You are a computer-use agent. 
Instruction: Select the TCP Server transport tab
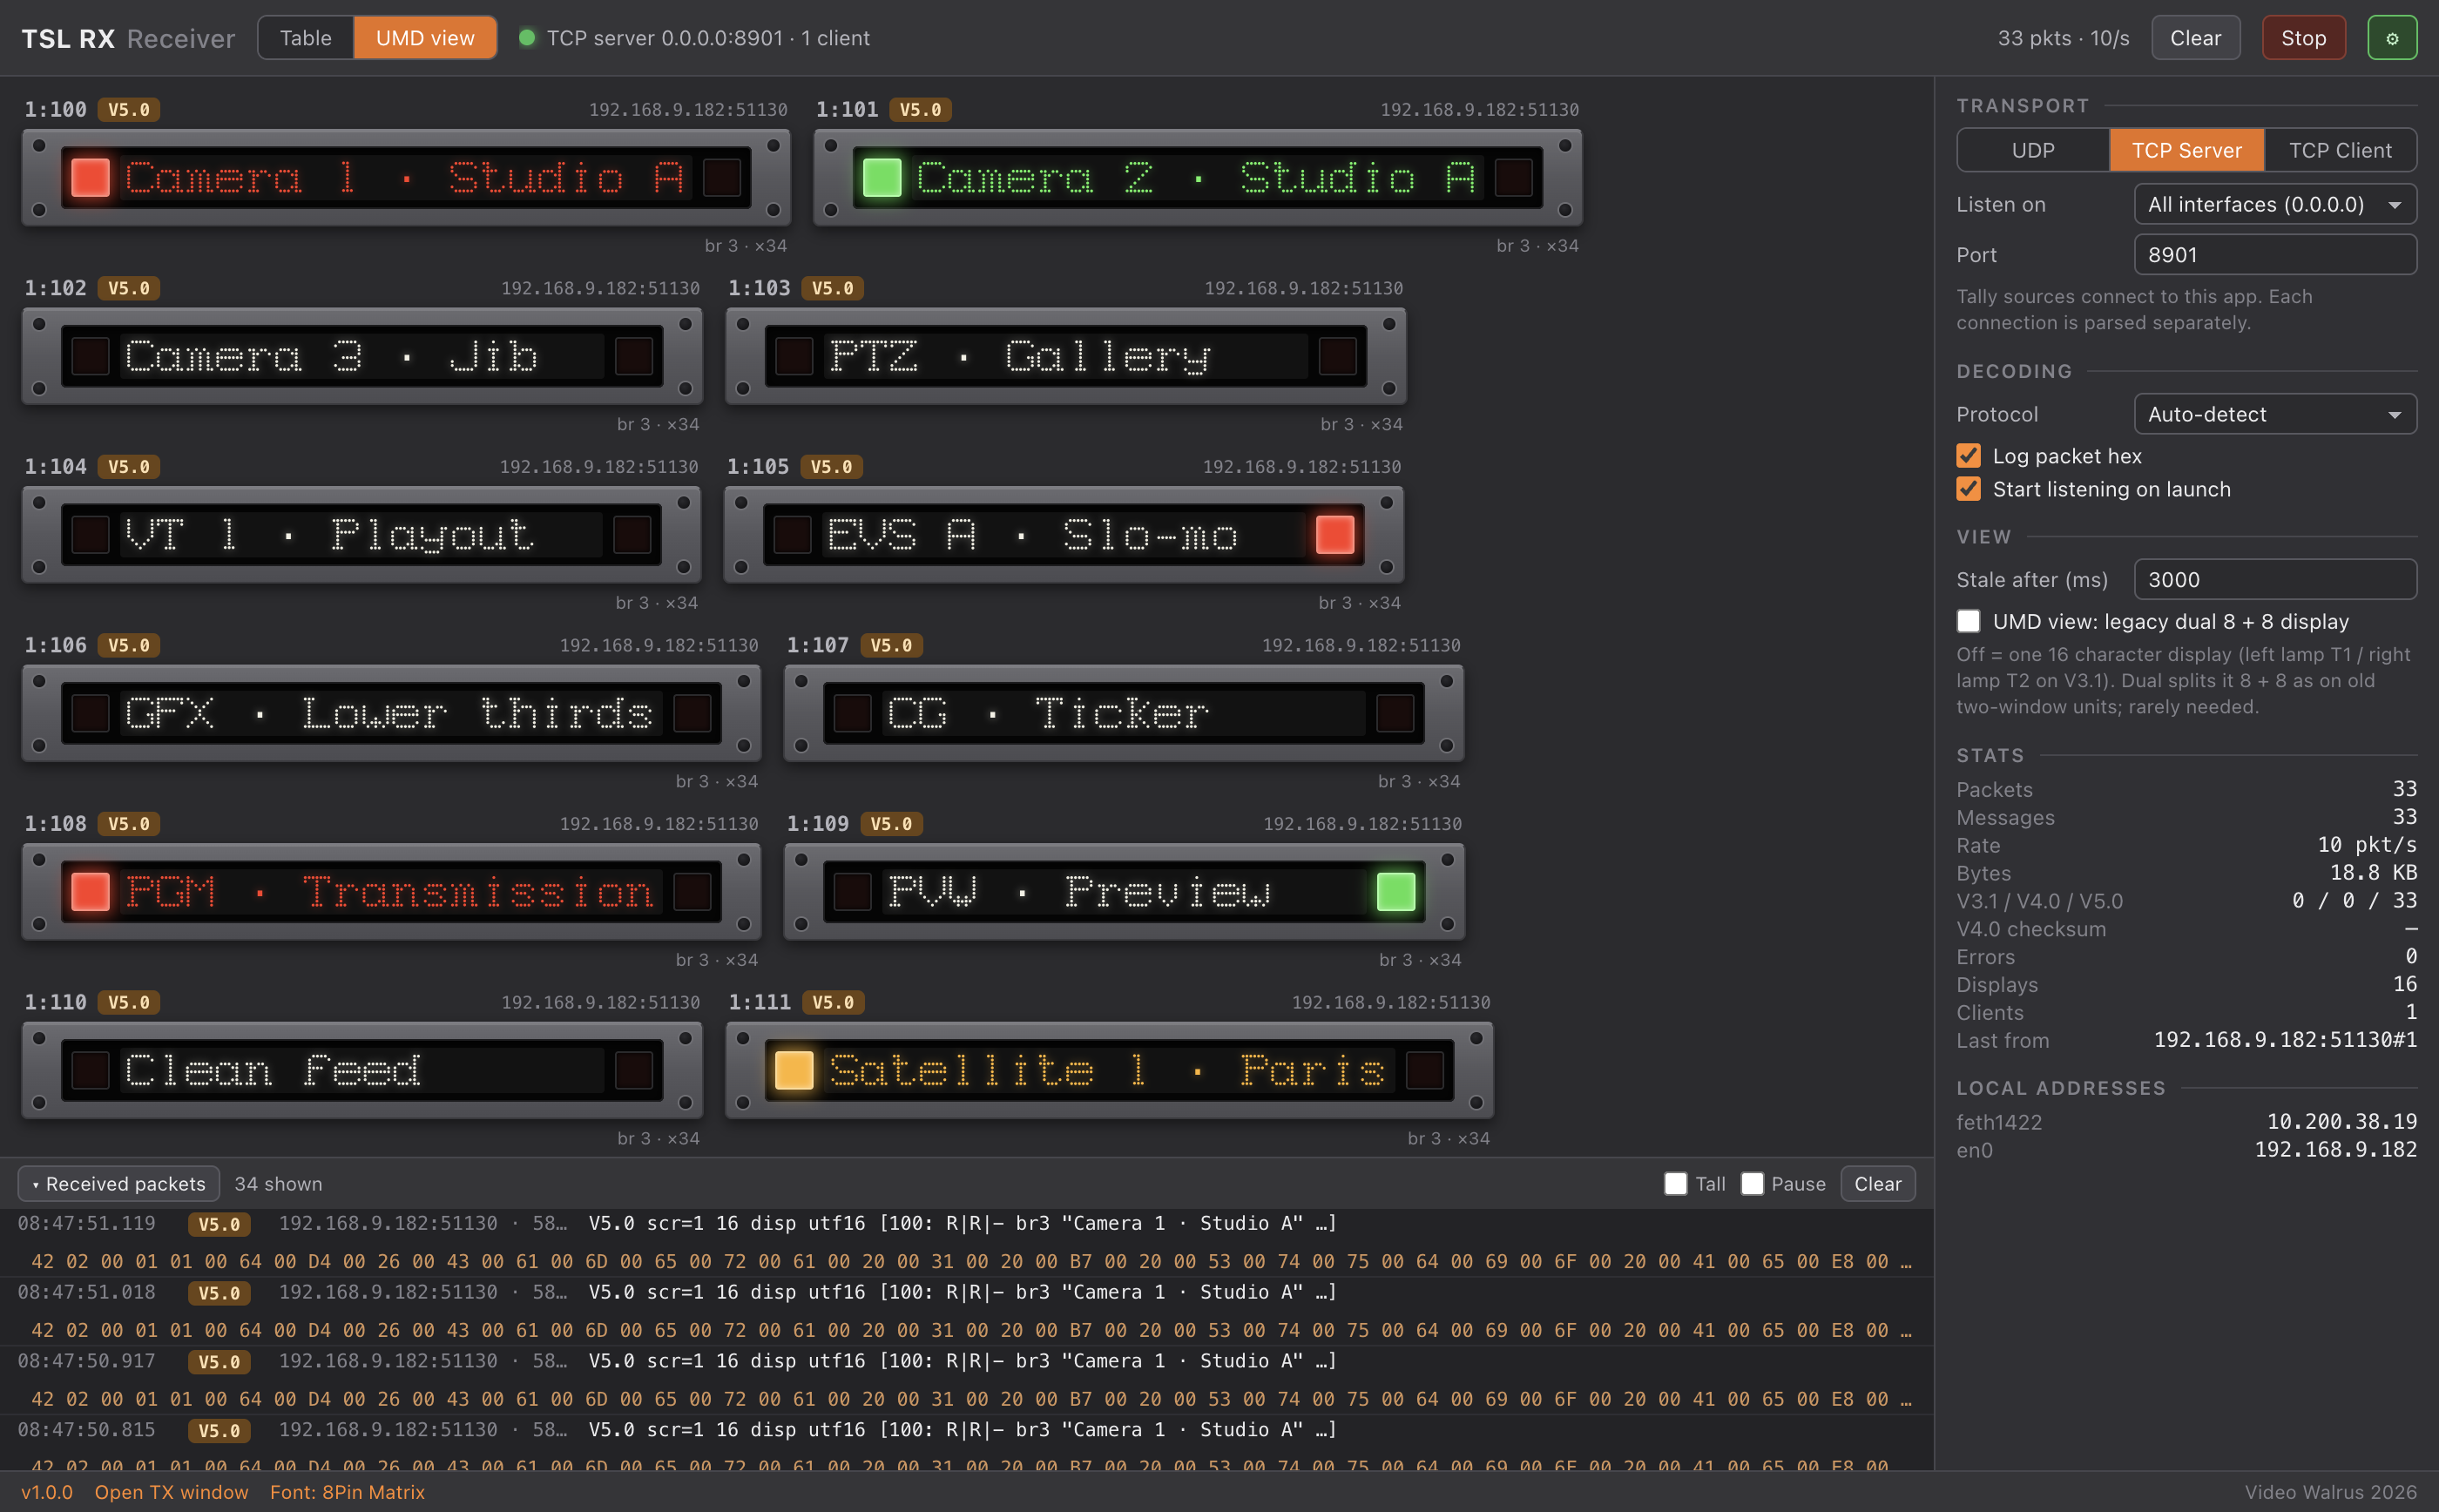pyautogui.click(x=2186, y=150)
